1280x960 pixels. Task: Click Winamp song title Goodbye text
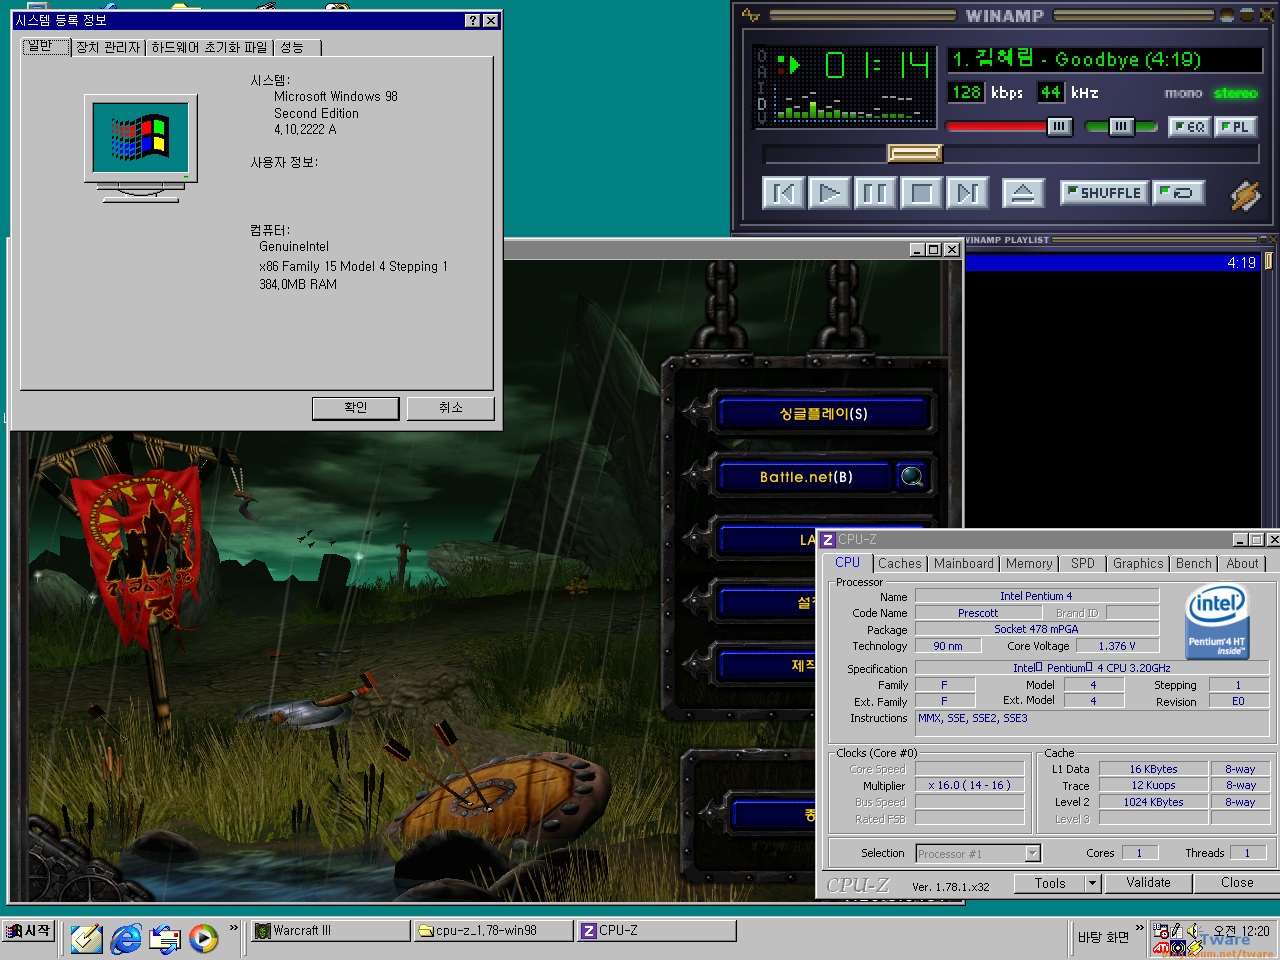[1076, 60]
